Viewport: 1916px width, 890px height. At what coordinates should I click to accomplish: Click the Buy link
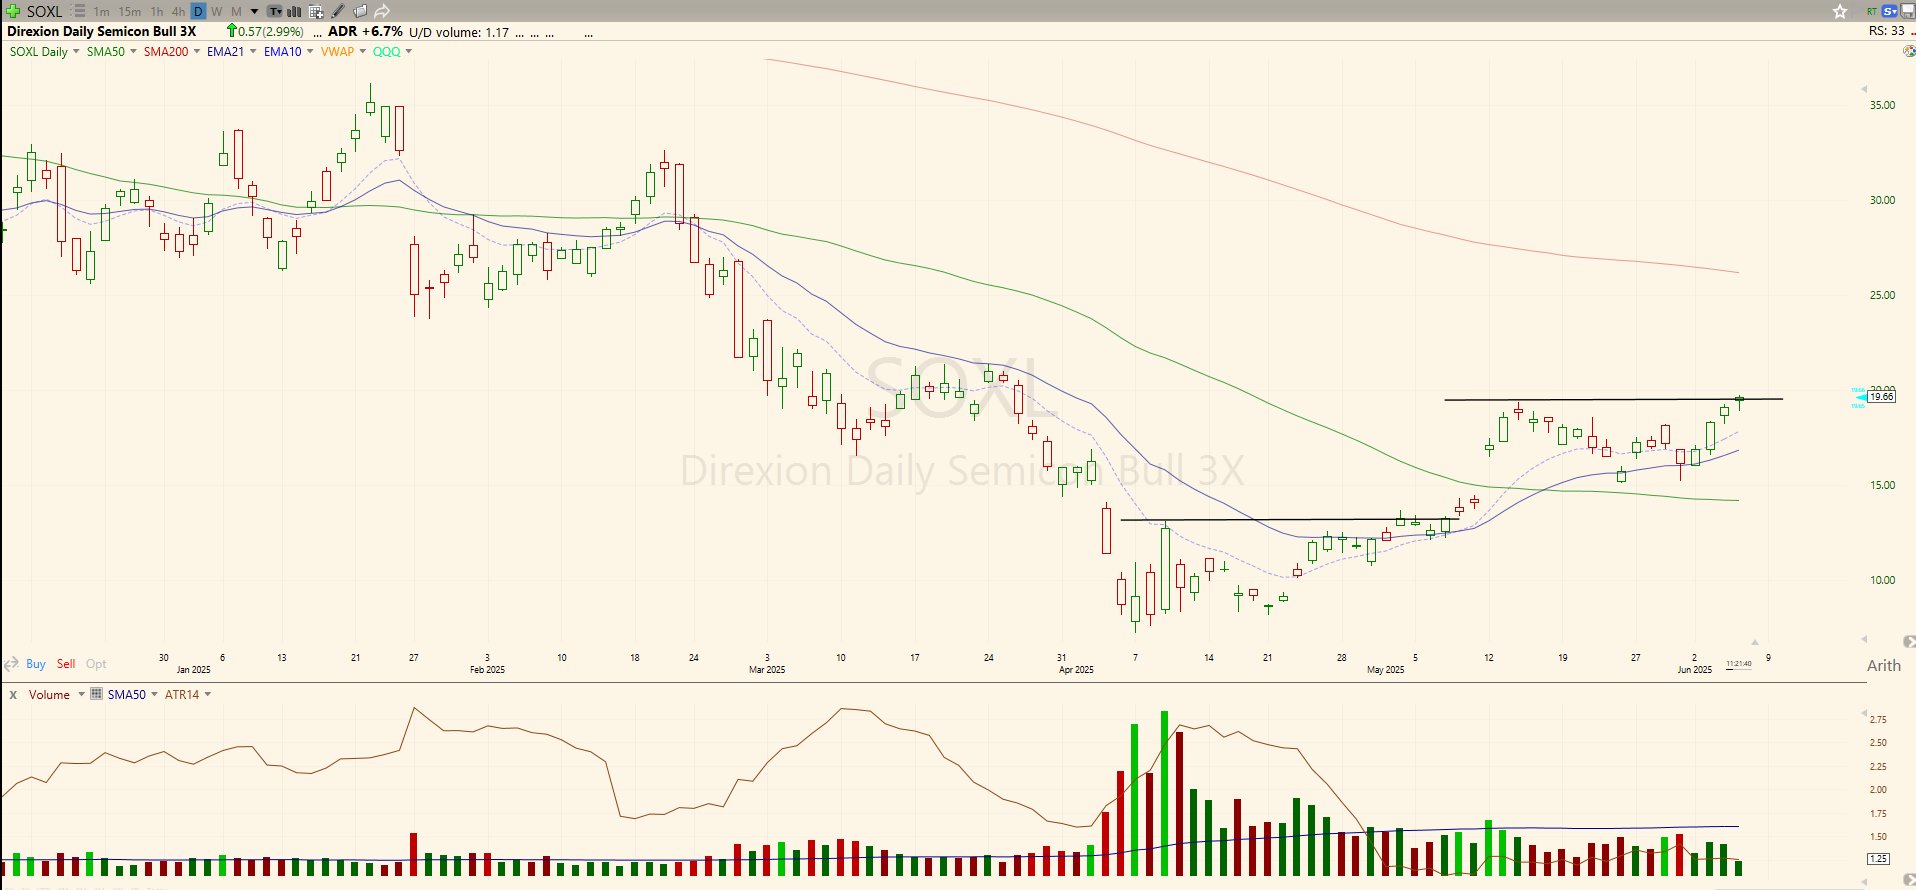[36, 664]
